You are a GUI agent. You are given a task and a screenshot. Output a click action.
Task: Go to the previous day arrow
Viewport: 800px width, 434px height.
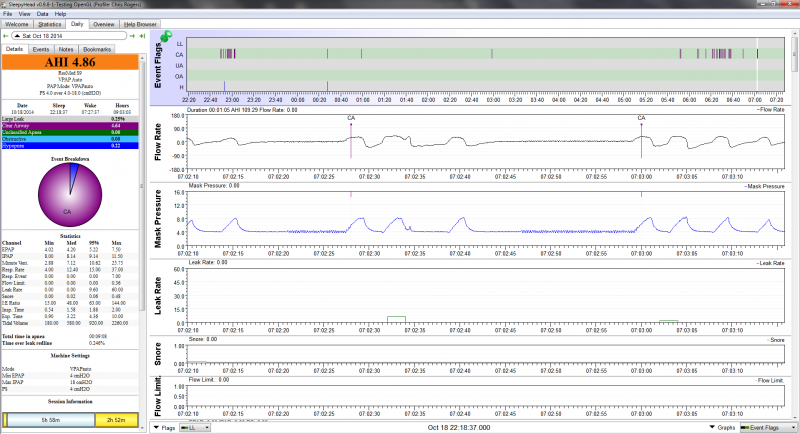tap(7, 37)
